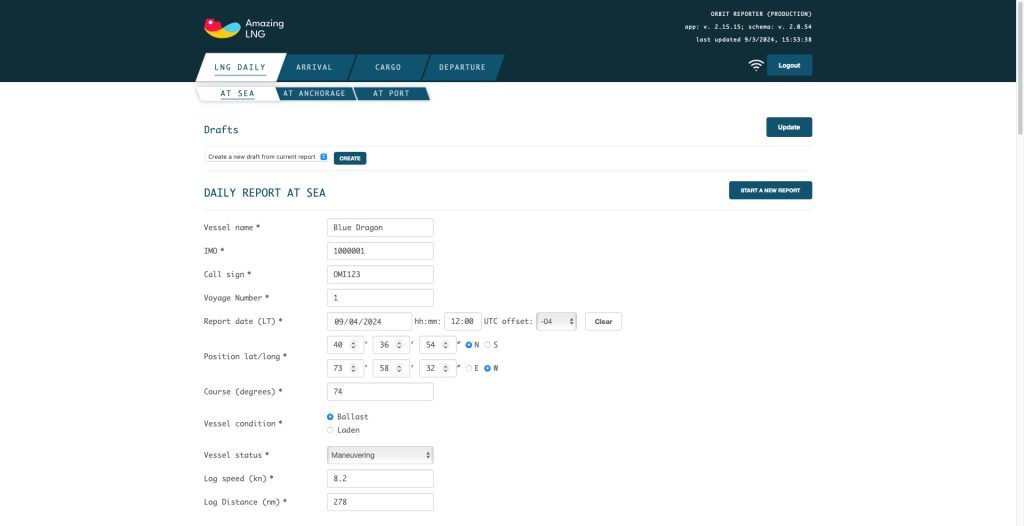Focus the Log Distance field

tap(380, 502)
